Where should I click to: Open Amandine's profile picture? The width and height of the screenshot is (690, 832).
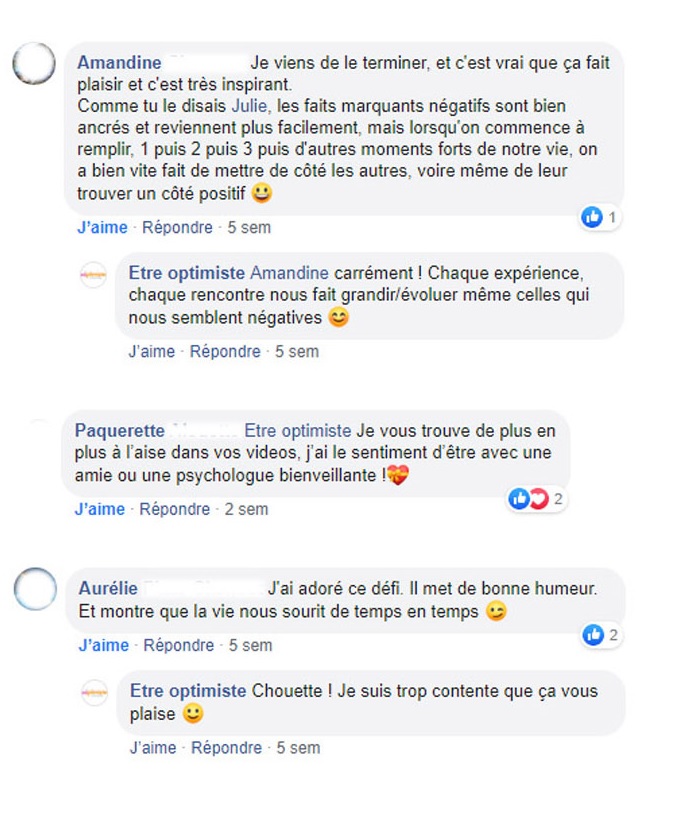(x=34, y=63)
